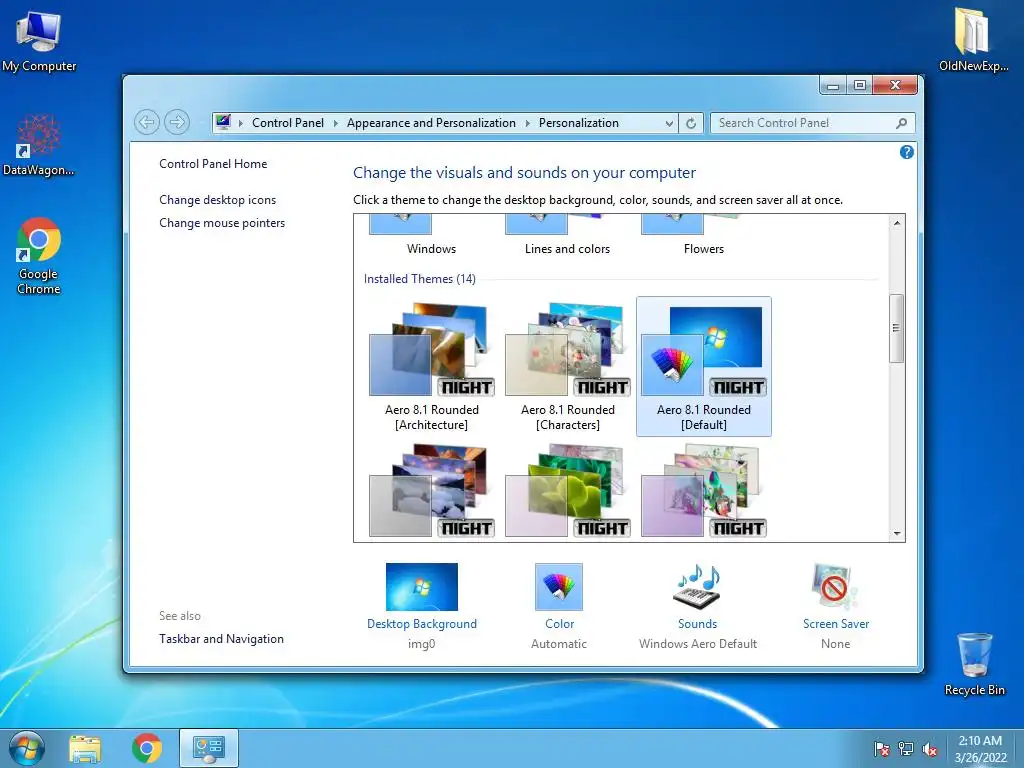Click the blue help question mark icon
The height and width of the screenshot is (768, 1024).
[x=906, y=152]
